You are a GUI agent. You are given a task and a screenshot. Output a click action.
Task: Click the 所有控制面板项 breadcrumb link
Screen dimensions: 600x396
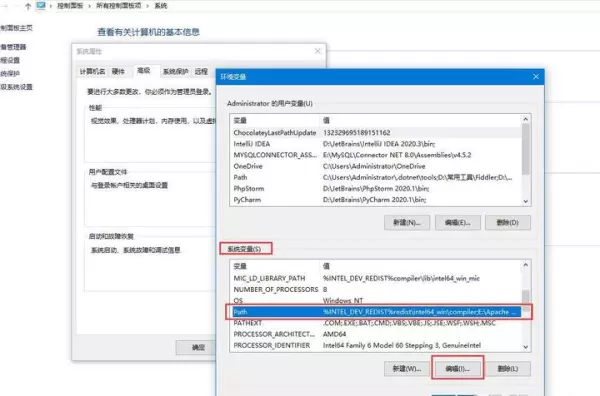(x=119, y=6)
